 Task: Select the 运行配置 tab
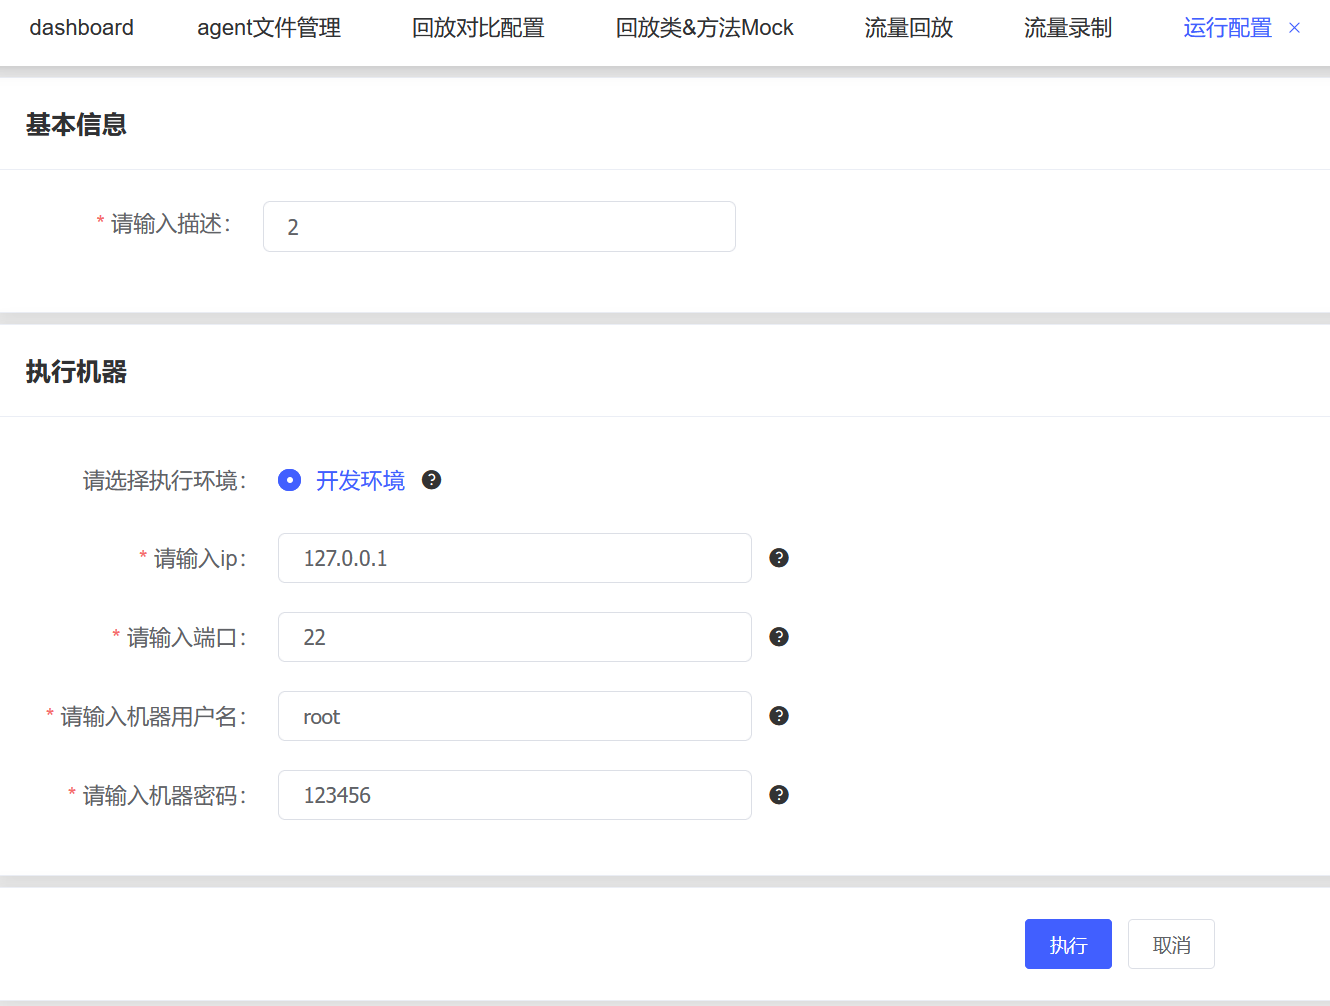coord(1227,28)
